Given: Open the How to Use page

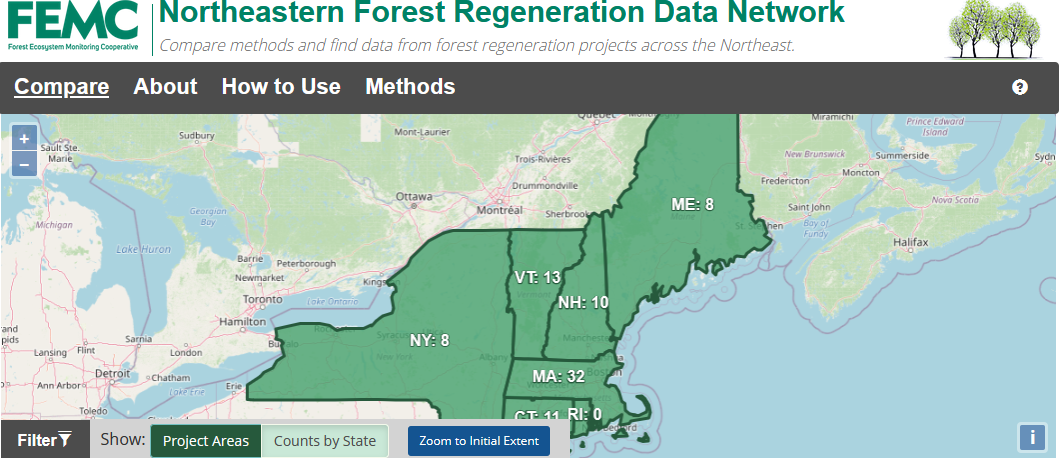Looking at the screenshot, I should click(281, 87).
